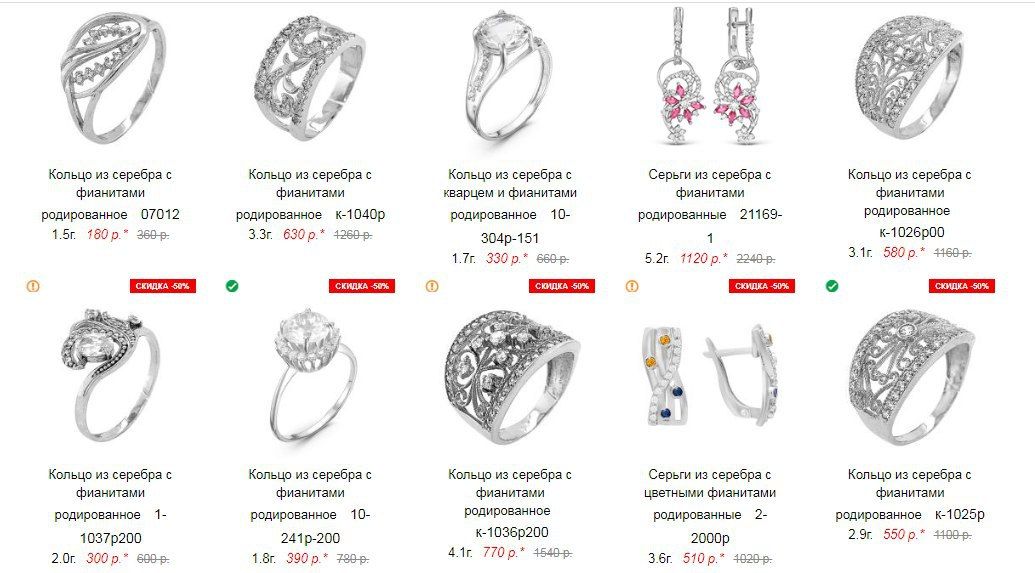Click the СКИДКА -50% badge on ring 1-1037р200
This screenshot has height=573, width=1035.
(162, 286)
